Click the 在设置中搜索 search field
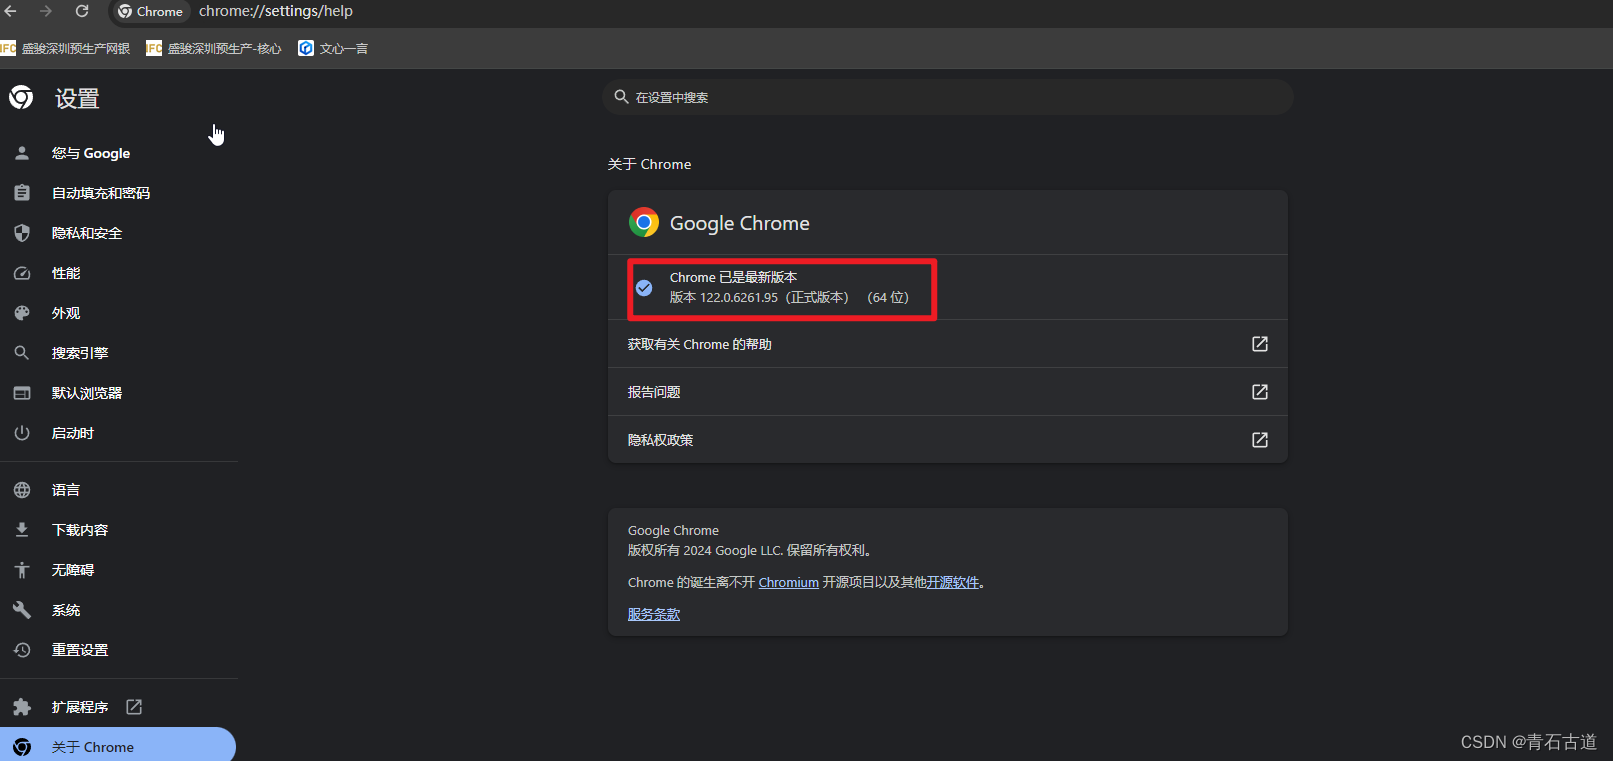Image resolution: width=1613 pixels, height=761 pixels. [948, 97]
